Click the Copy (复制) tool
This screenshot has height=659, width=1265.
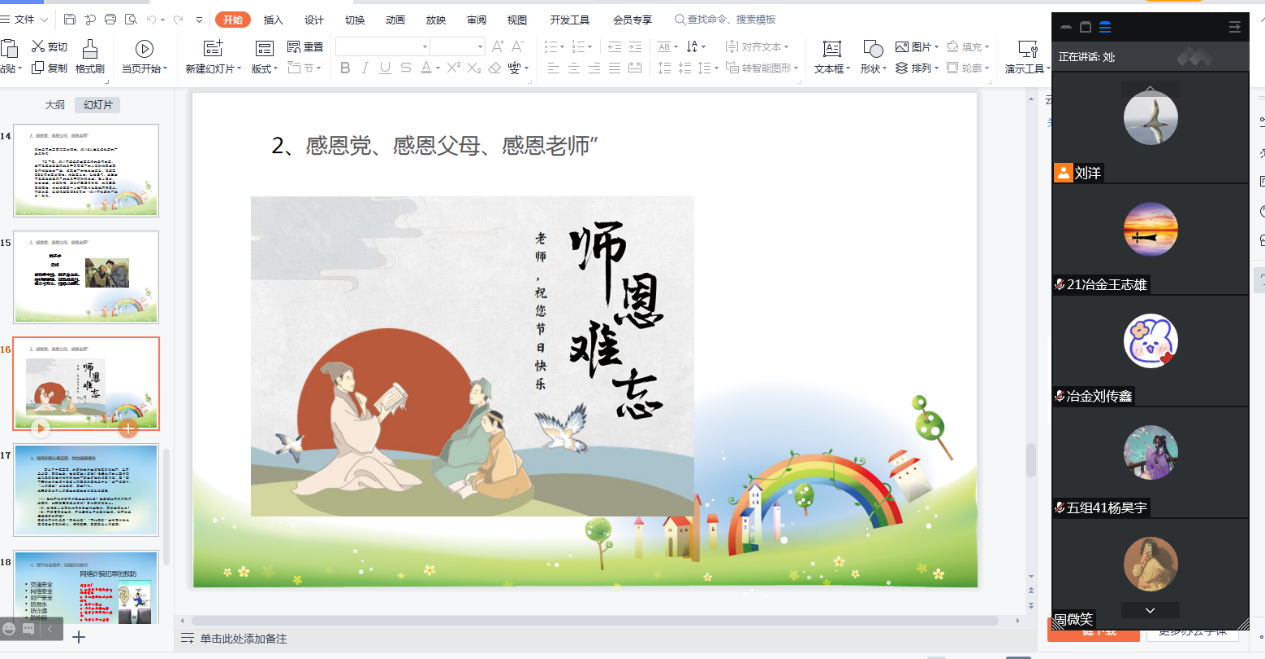click(49, 68)
